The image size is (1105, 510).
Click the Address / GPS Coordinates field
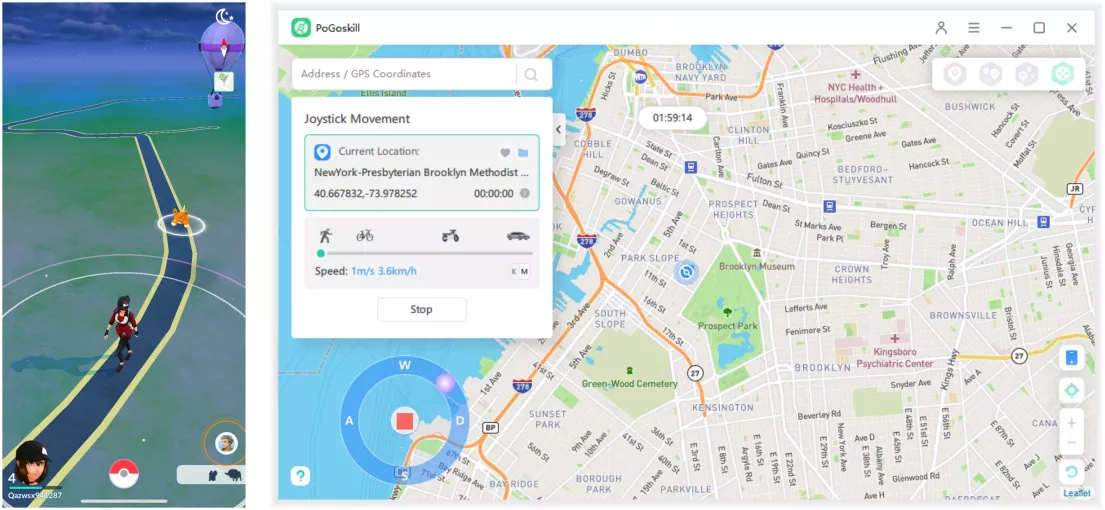point(403,74)
